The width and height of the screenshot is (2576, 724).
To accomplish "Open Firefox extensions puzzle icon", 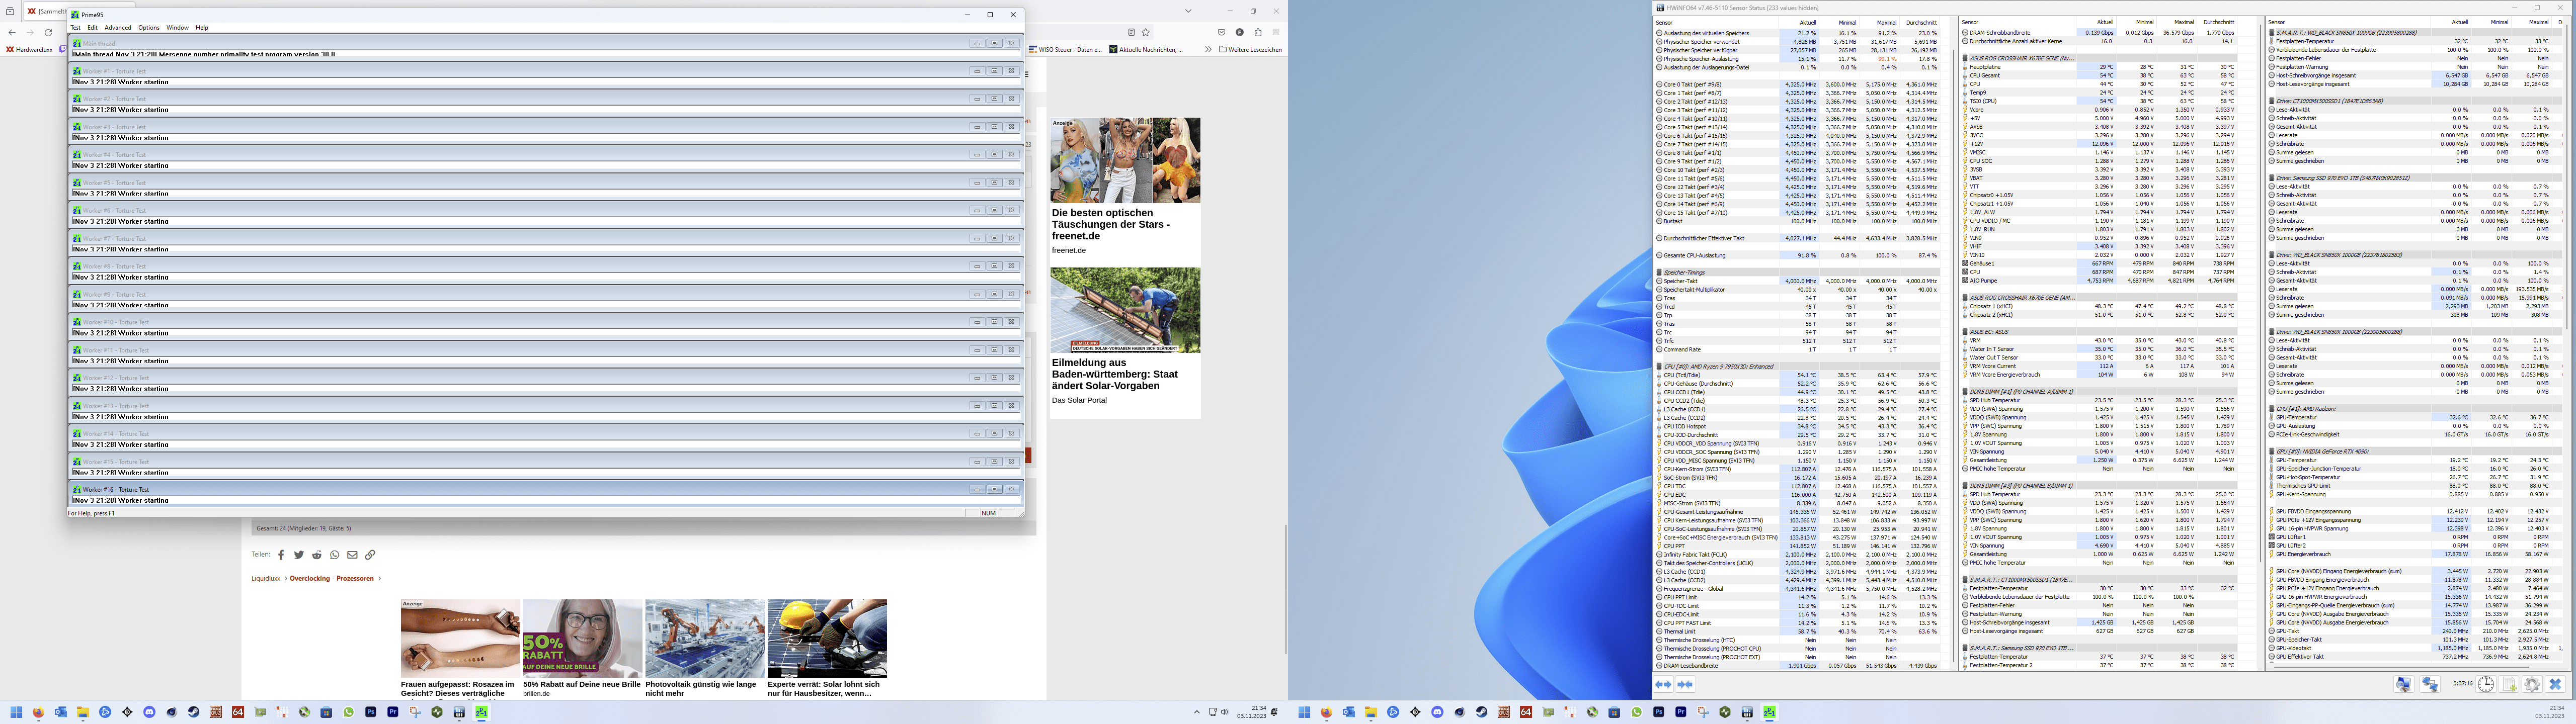I will (x=1258, y=32).
